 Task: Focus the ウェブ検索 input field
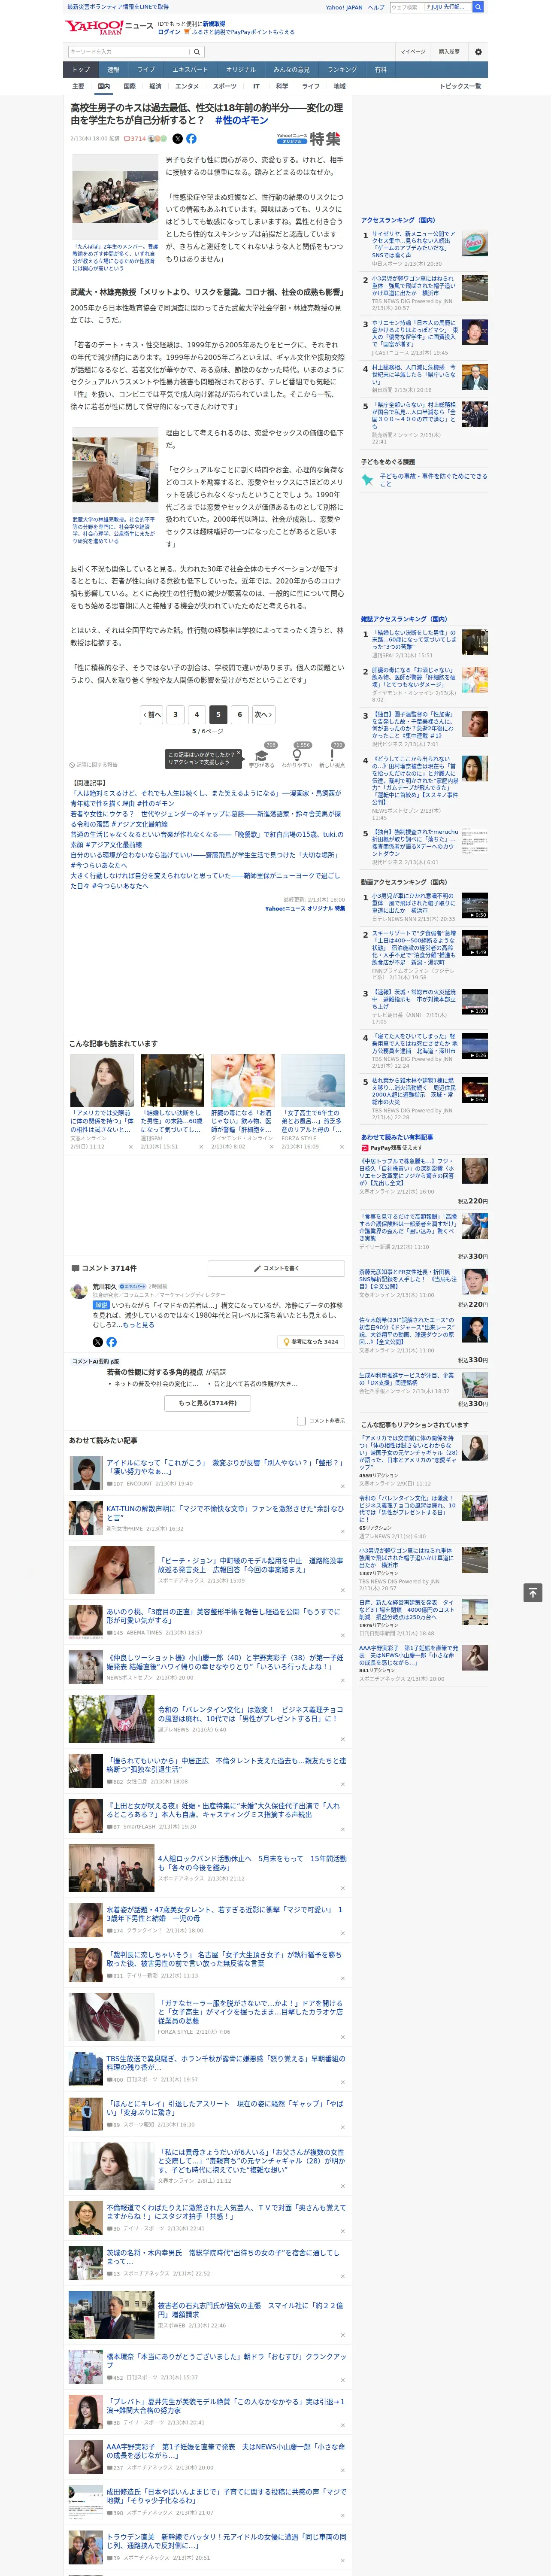click(x=406, y=7)
